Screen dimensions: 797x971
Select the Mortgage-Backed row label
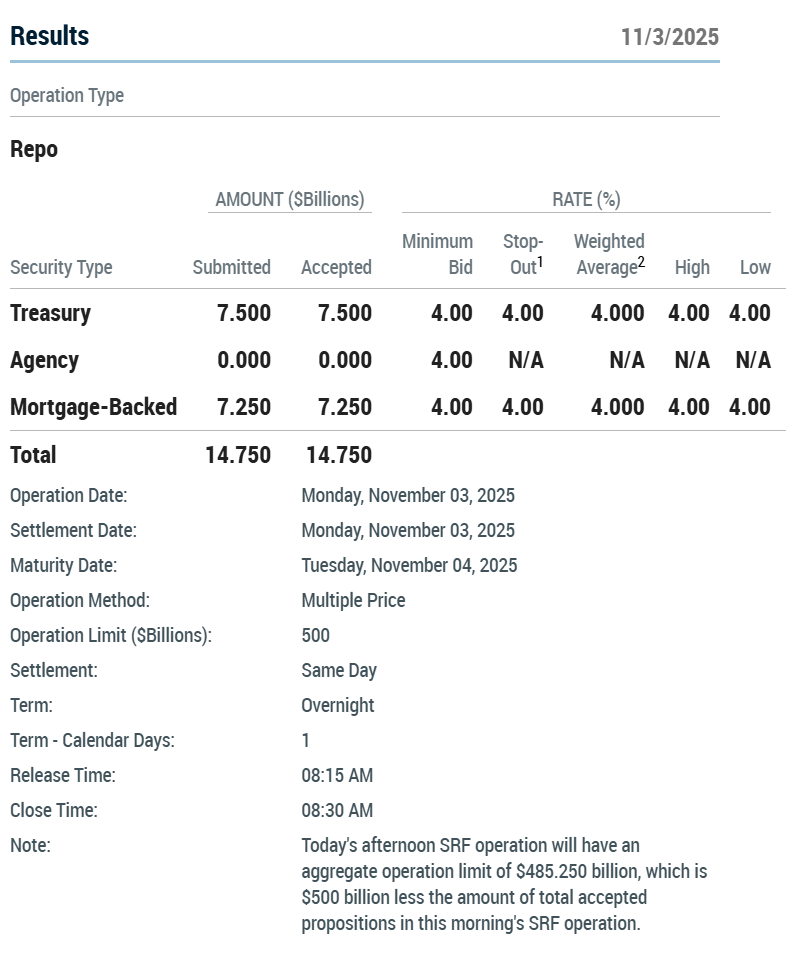pyautogui.click(x=93, y=407)
